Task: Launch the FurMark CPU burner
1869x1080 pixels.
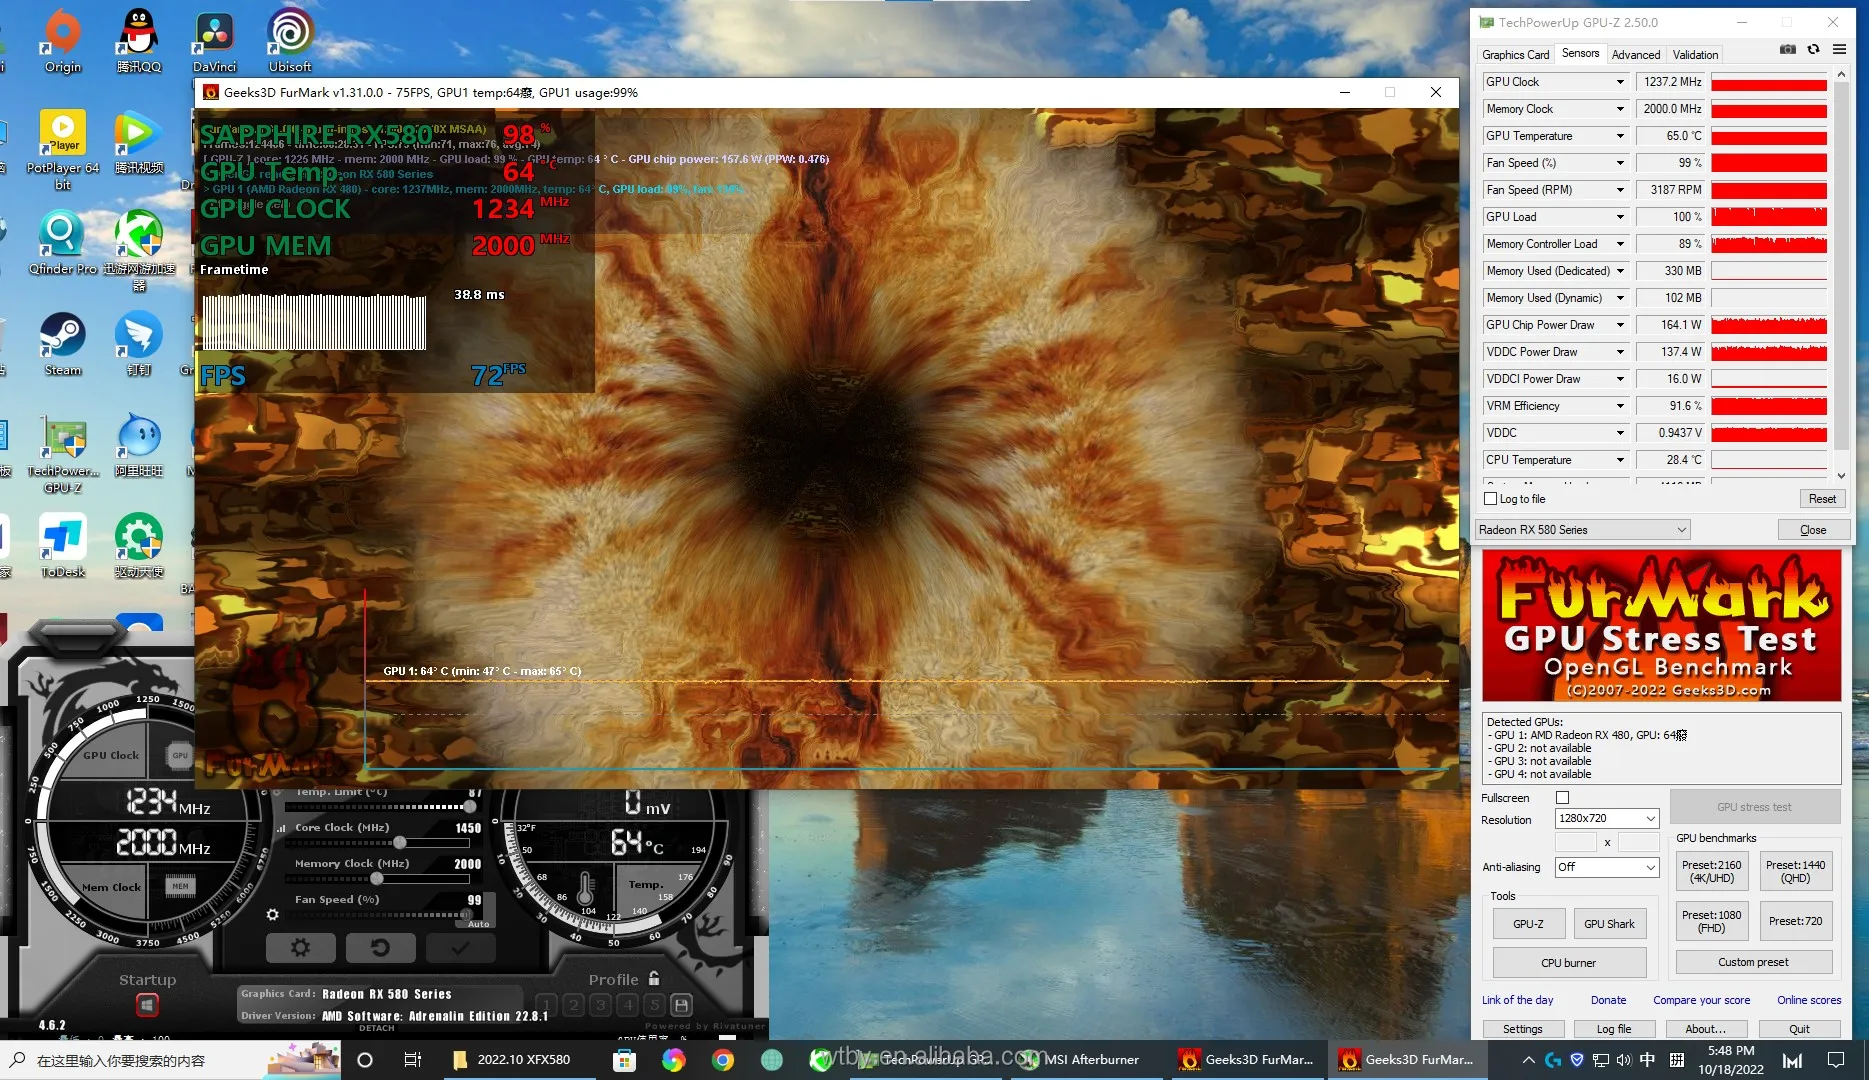Action: pyautogui.click(x=1568, y=963)
